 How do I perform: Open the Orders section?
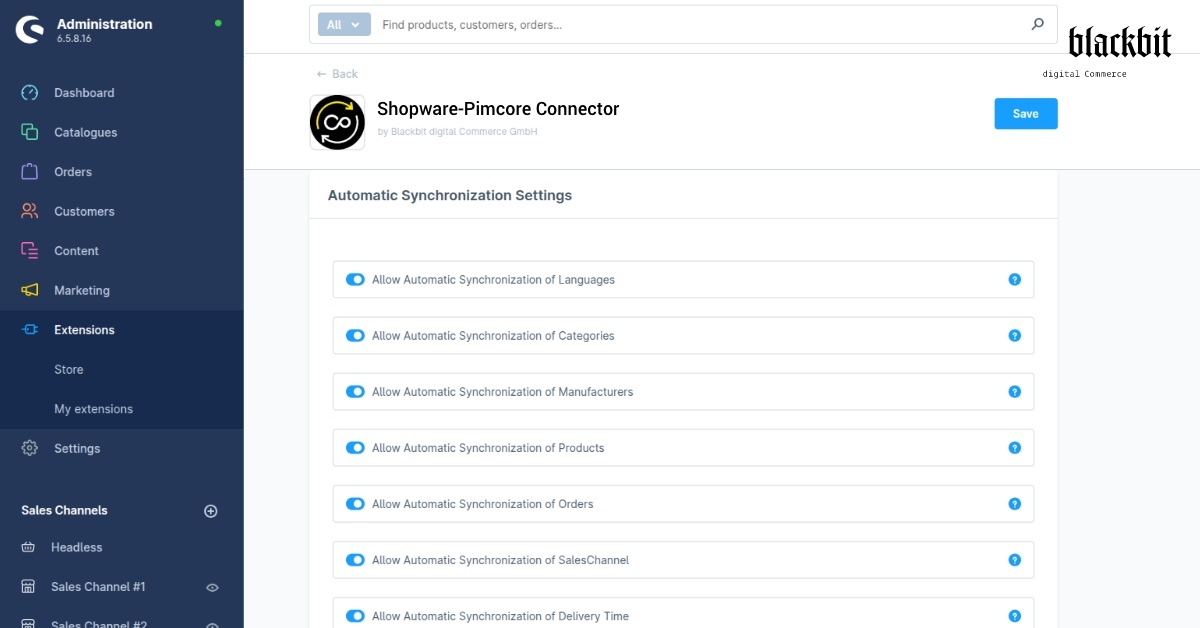point(27,171)
